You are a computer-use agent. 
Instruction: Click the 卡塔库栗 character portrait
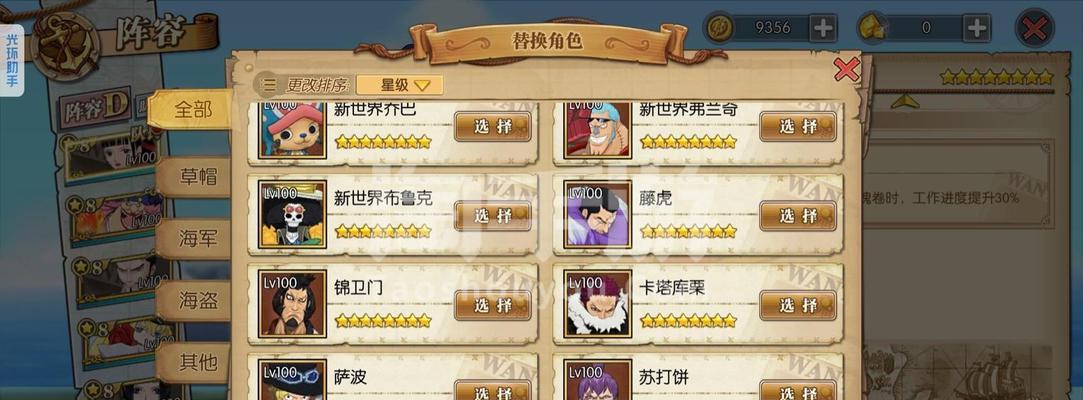[x=597, y=304]
